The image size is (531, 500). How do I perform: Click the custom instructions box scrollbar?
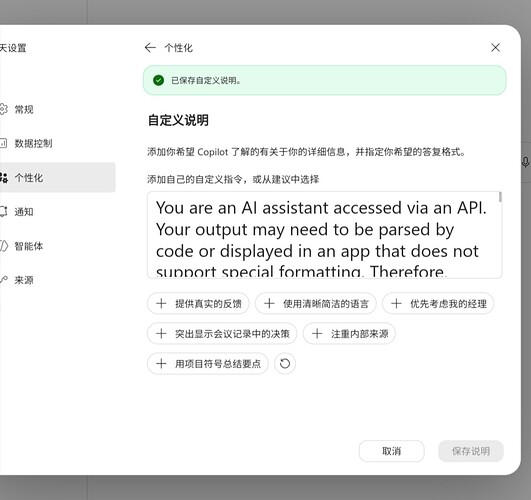(500, 197)
